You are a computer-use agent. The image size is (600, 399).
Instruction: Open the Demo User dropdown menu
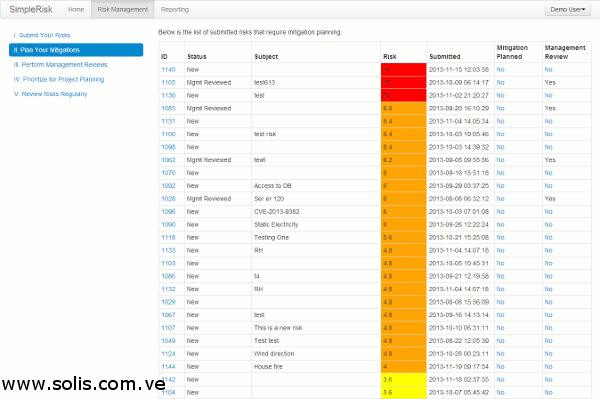coord(567,9)
